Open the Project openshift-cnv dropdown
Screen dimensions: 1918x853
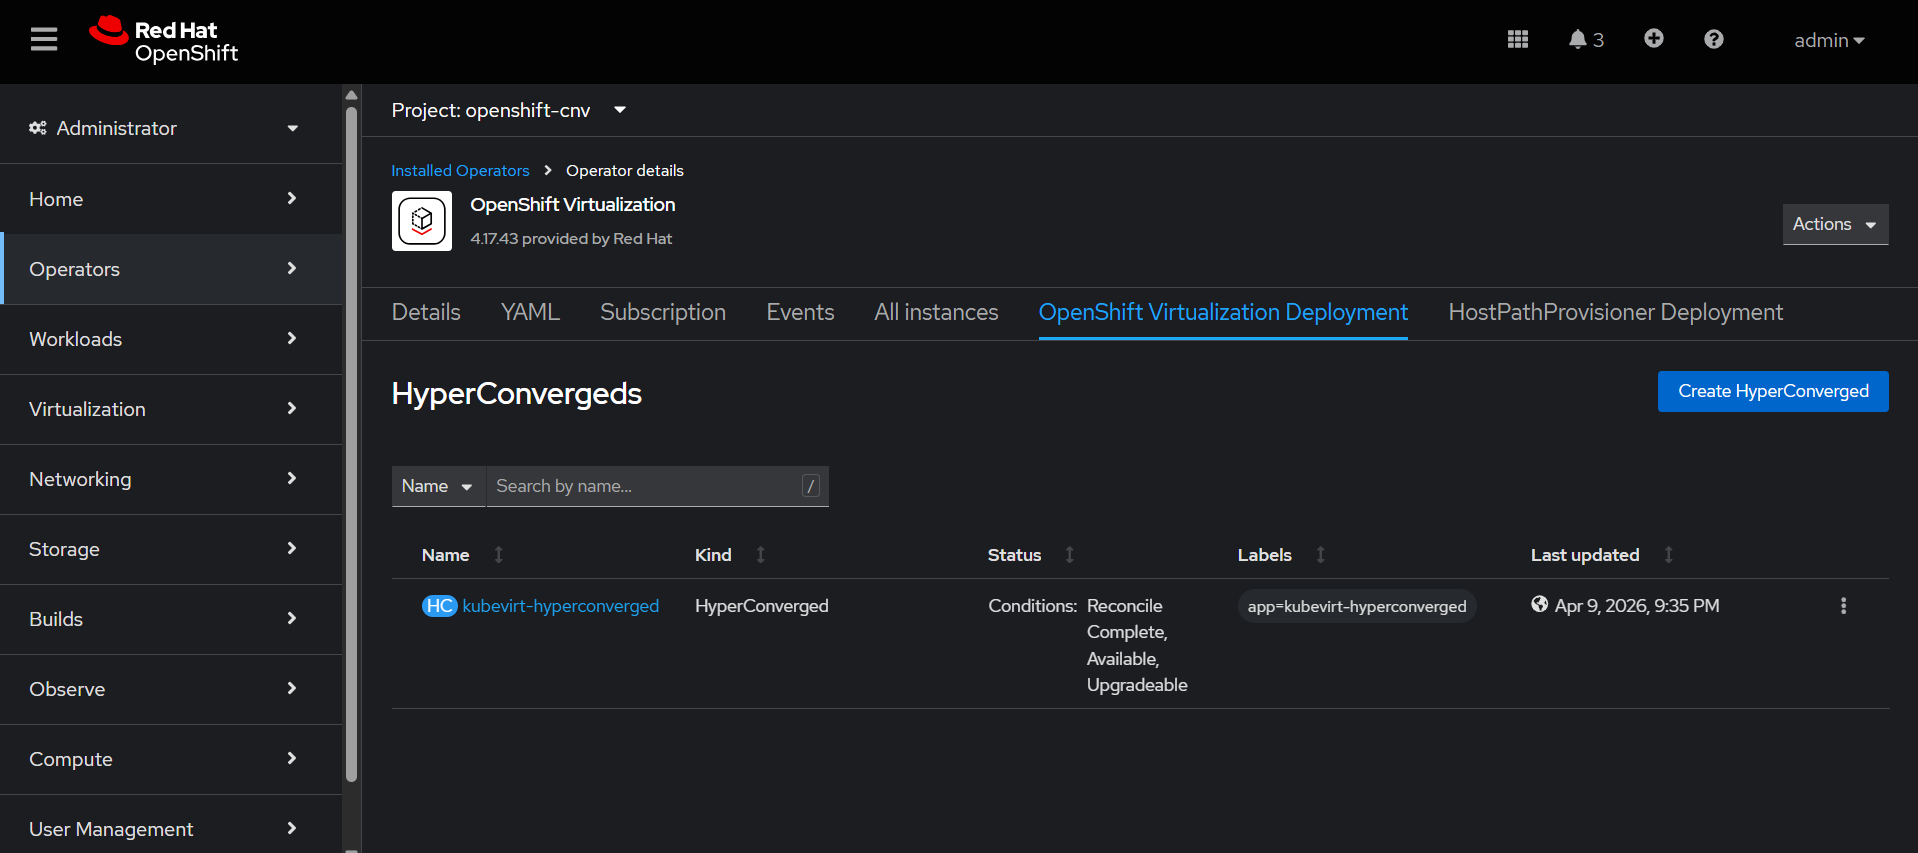(x=508, y=110)
